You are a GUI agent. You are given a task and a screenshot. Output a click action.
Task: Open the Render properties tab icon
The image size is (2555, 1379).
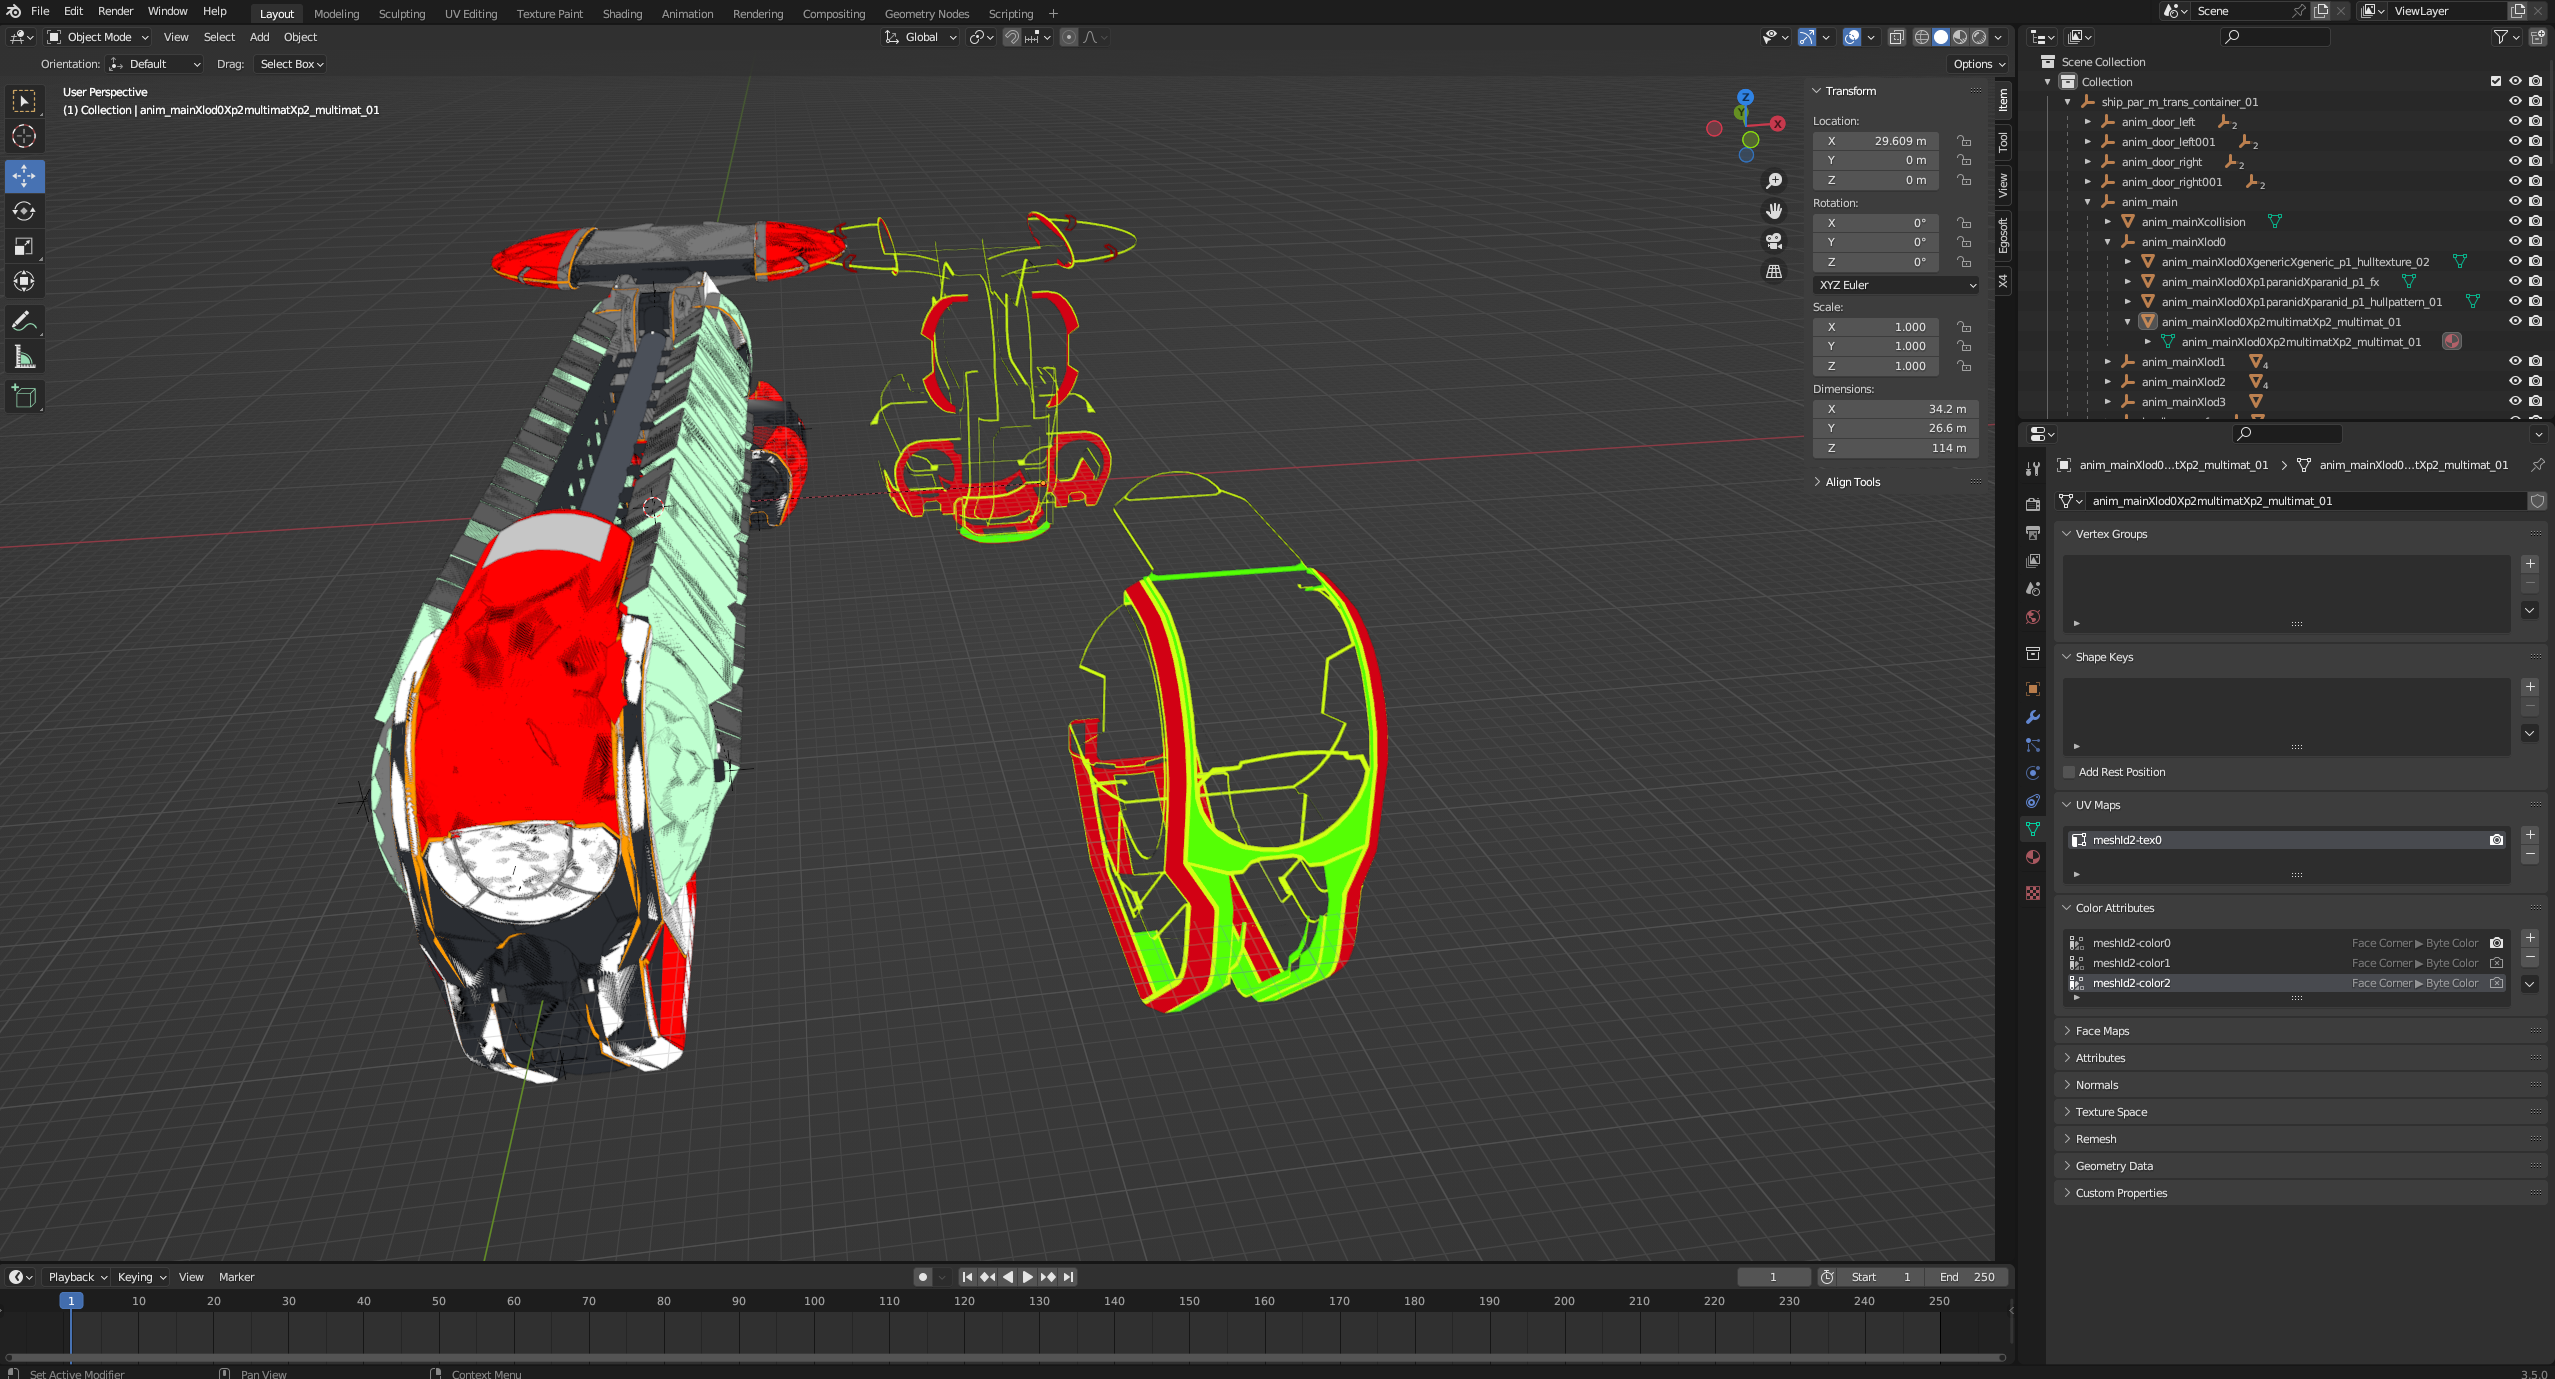coord(2032,505)
